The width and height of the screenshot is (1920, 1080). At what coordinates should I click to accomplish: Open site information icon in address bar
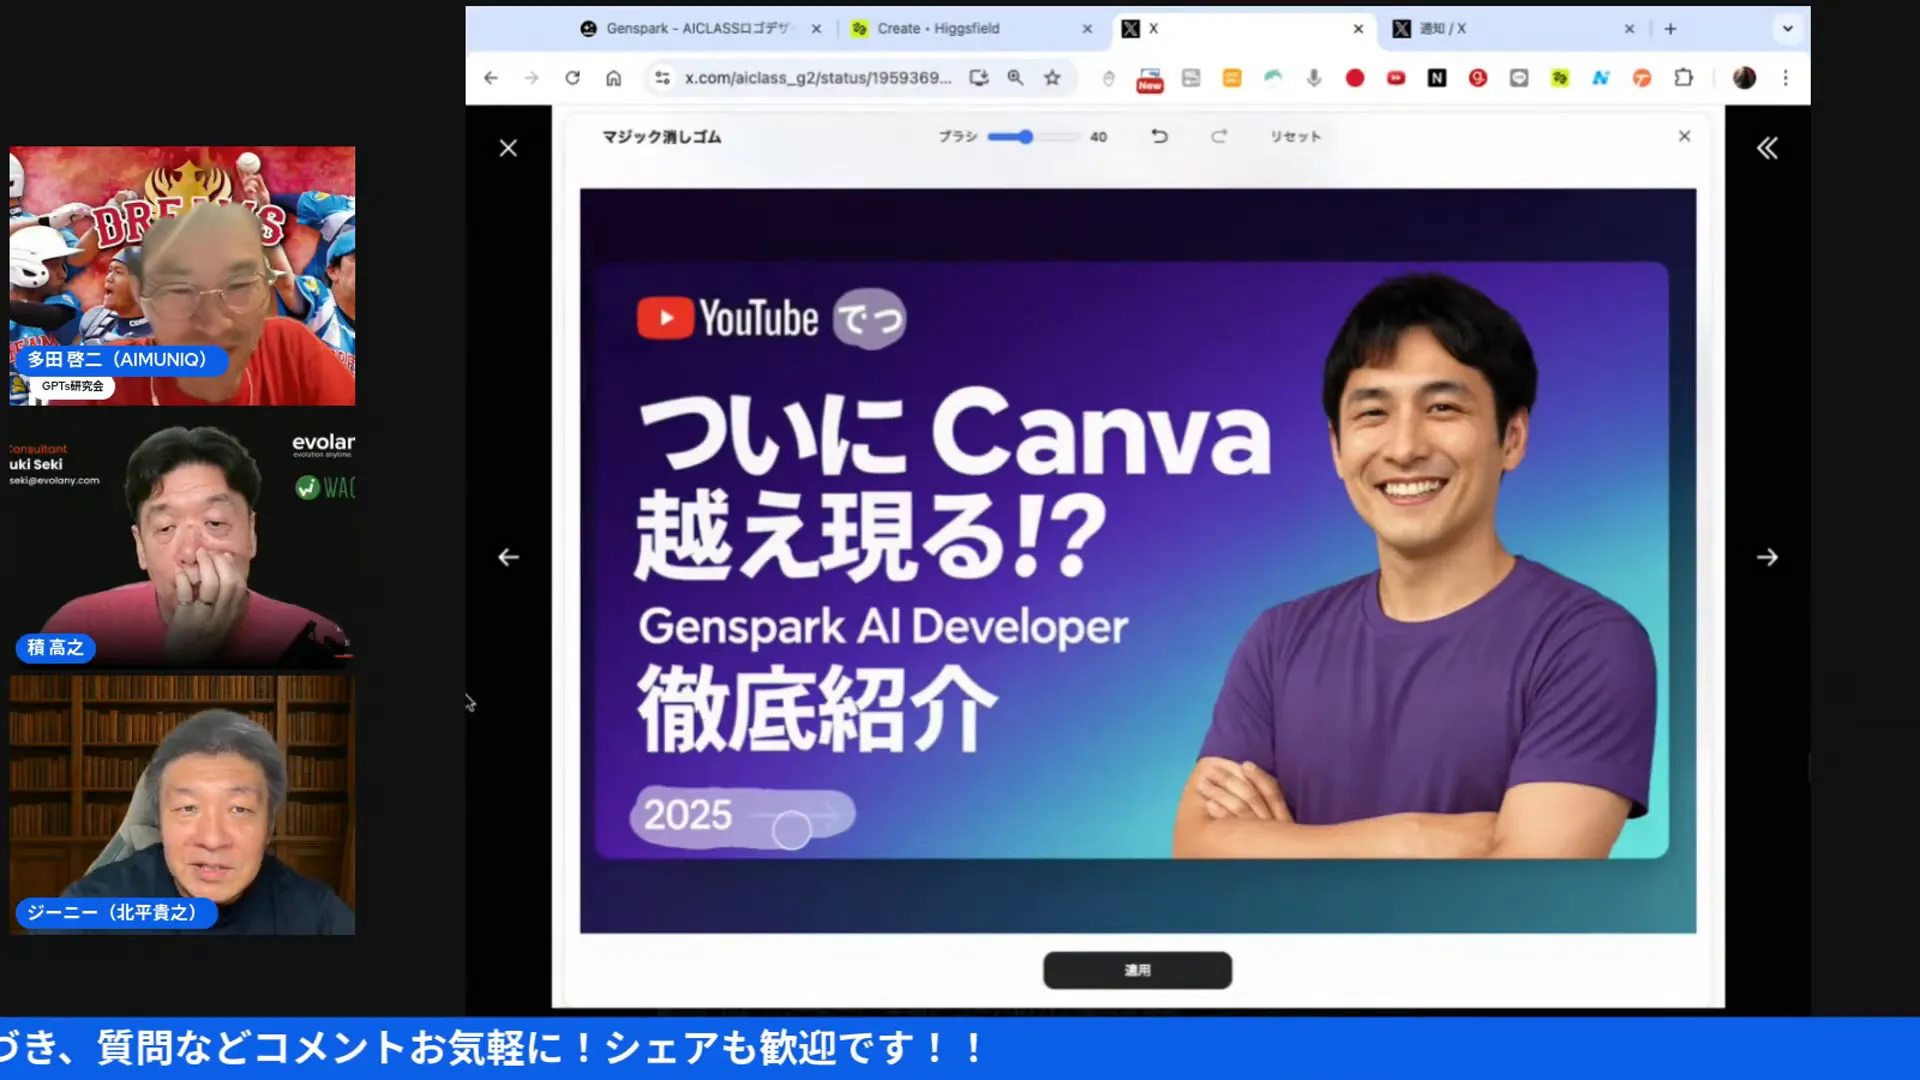coord(662,78)
